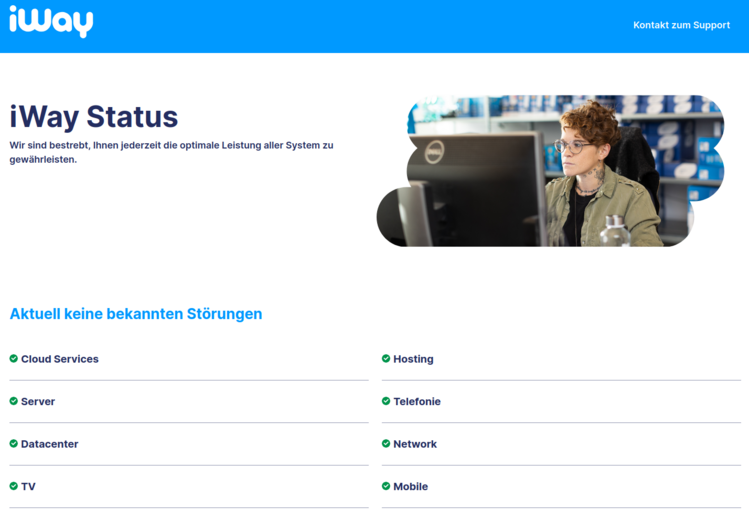
Task: Click the support employee photo
Action: (x=550, y=171)
